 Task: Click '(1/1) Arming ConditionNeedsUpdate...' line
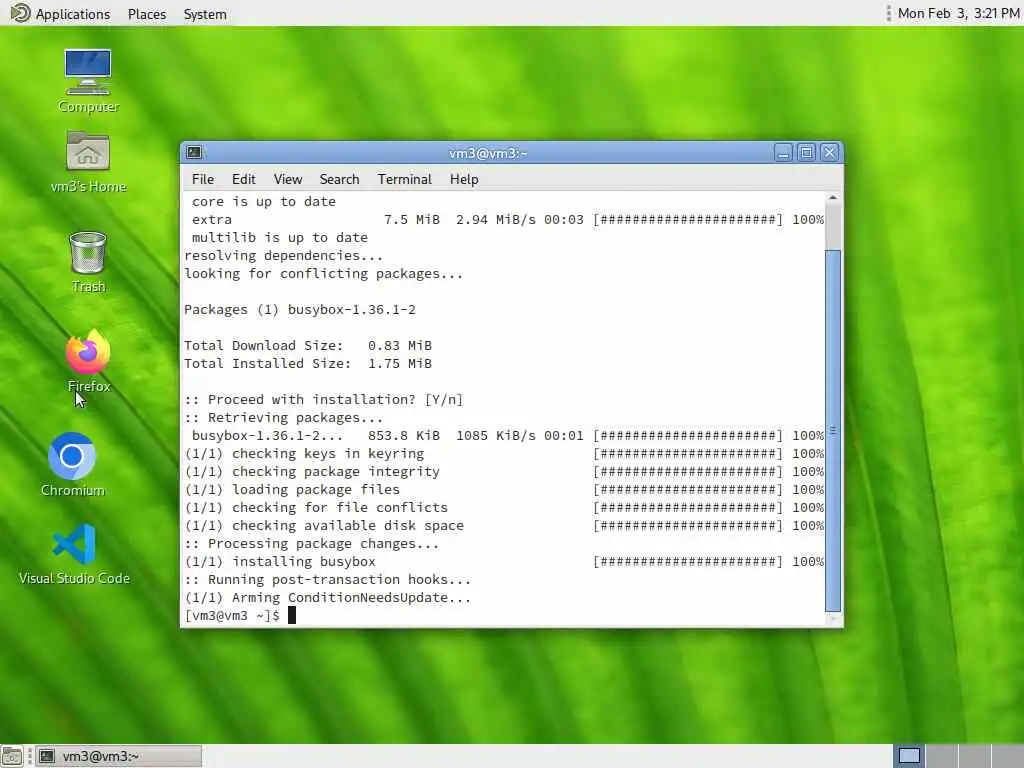327,598
